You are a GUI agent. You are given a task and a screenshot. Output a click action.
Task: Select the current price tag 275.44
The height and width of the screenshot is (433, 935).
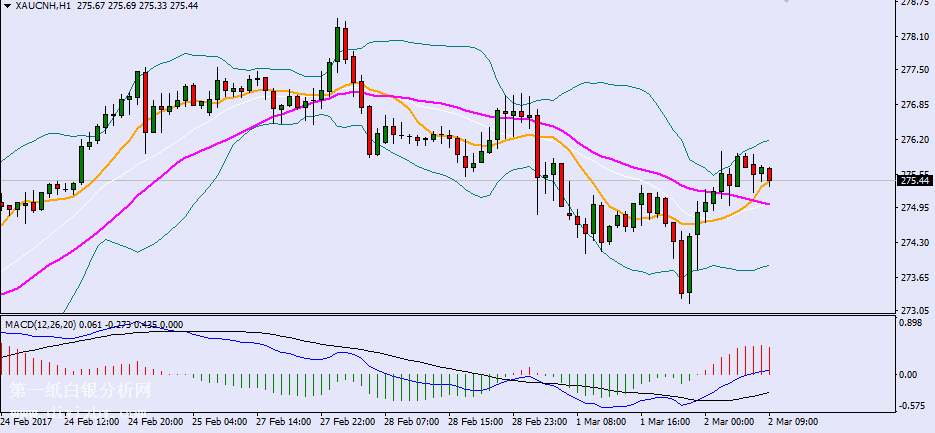(913, 181)
